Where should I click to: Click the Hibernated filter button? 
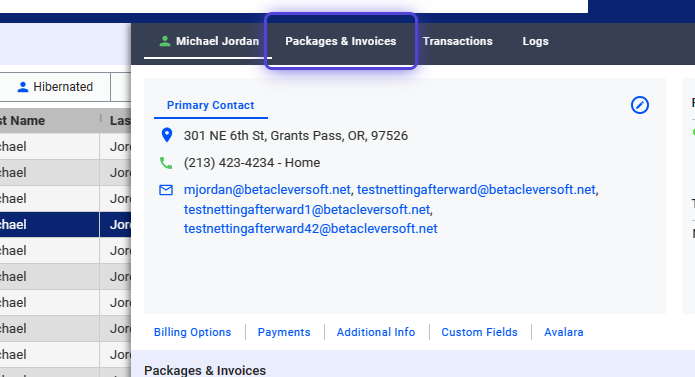pos(55,87)
